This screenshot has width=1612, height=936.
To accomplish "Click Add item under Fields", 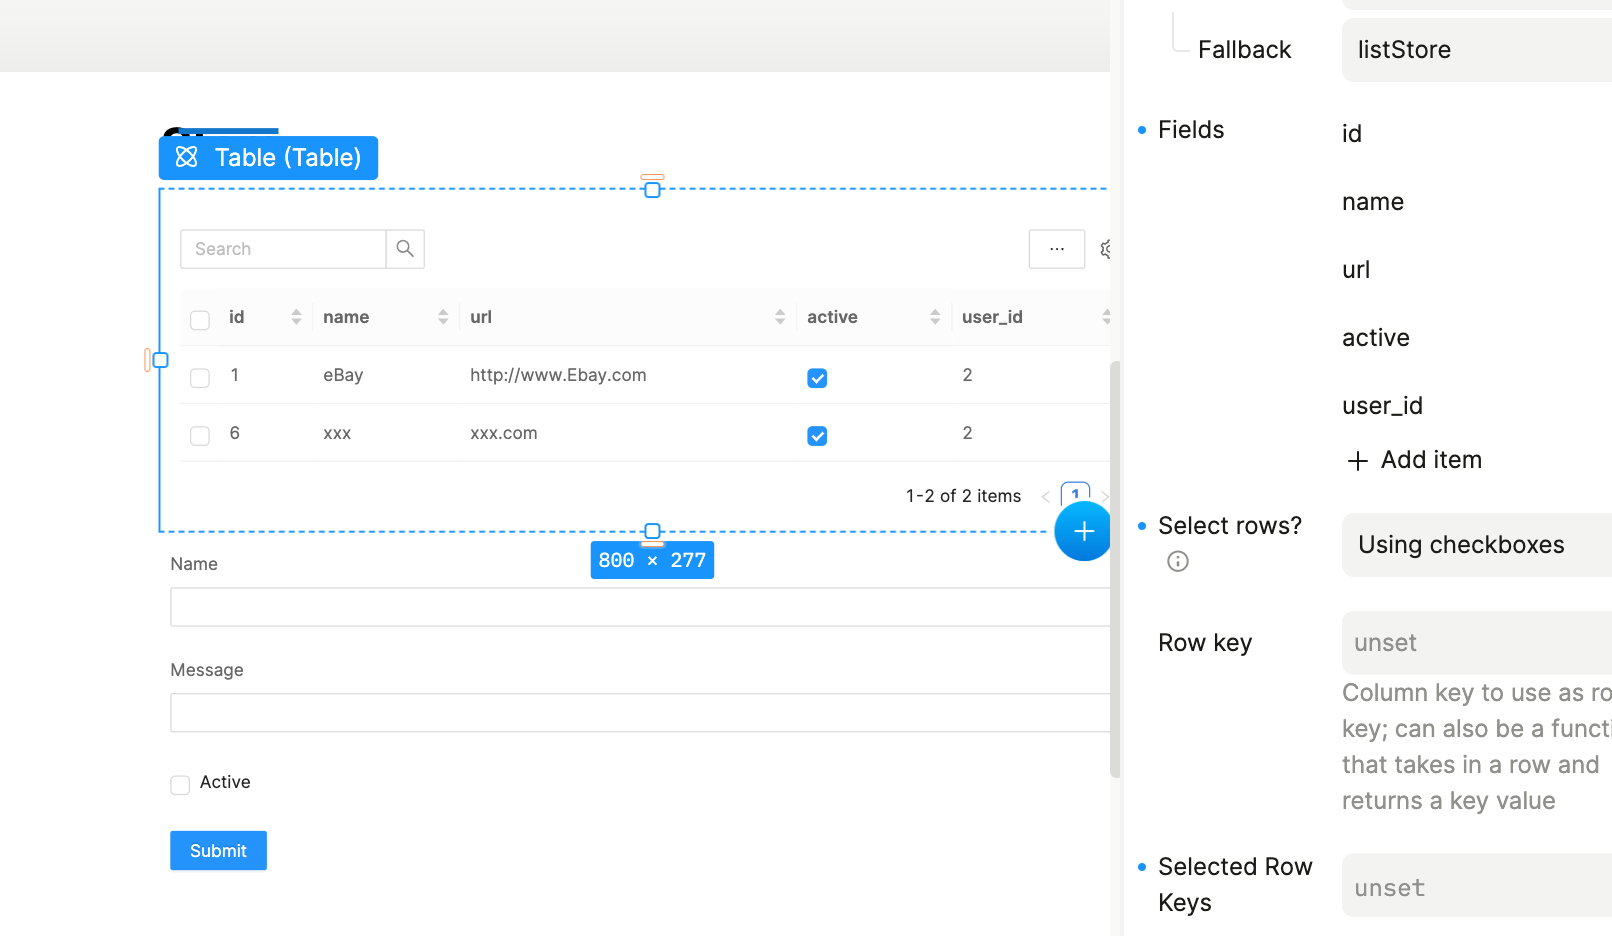I will coord(1414,460).
